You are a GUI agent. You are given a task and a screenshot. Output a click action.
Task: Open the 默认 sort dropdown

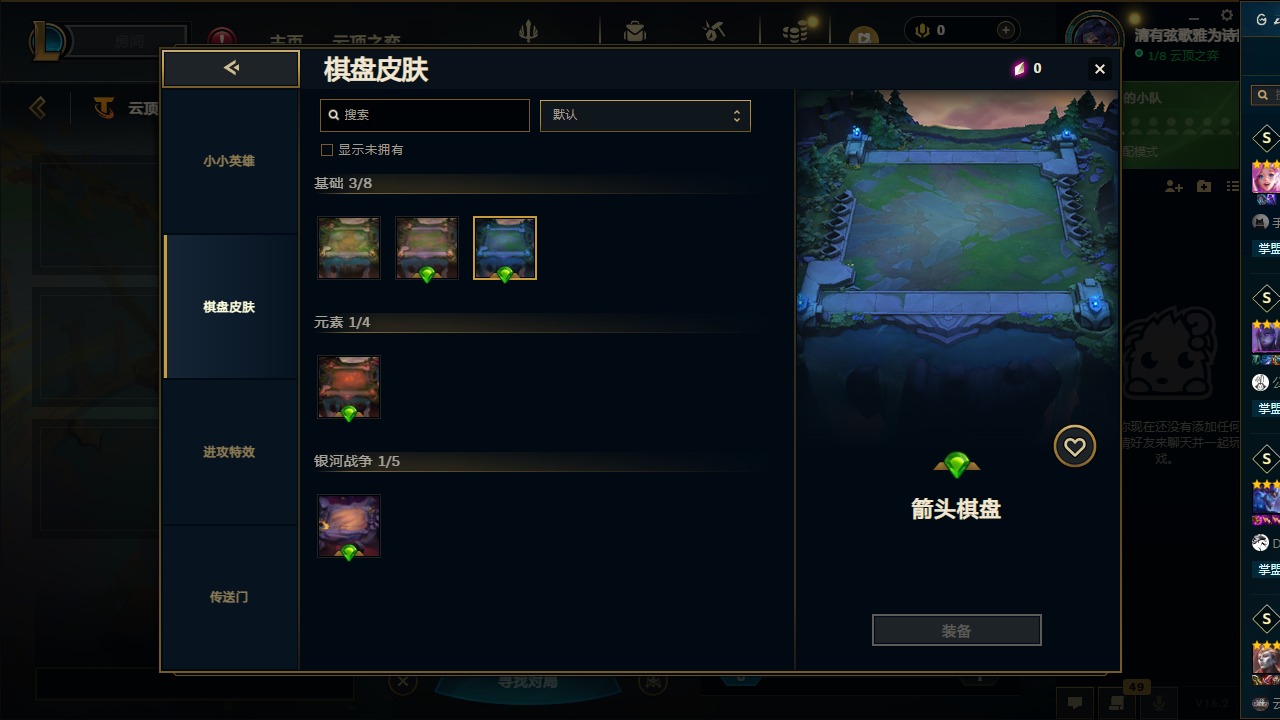645,115
